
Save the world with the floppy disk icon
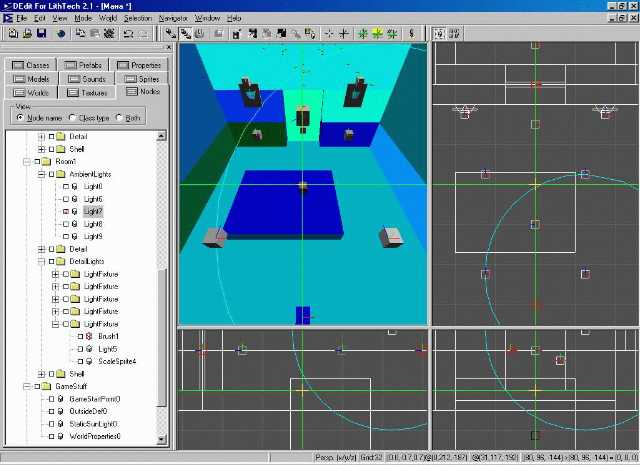coord(42,33)
